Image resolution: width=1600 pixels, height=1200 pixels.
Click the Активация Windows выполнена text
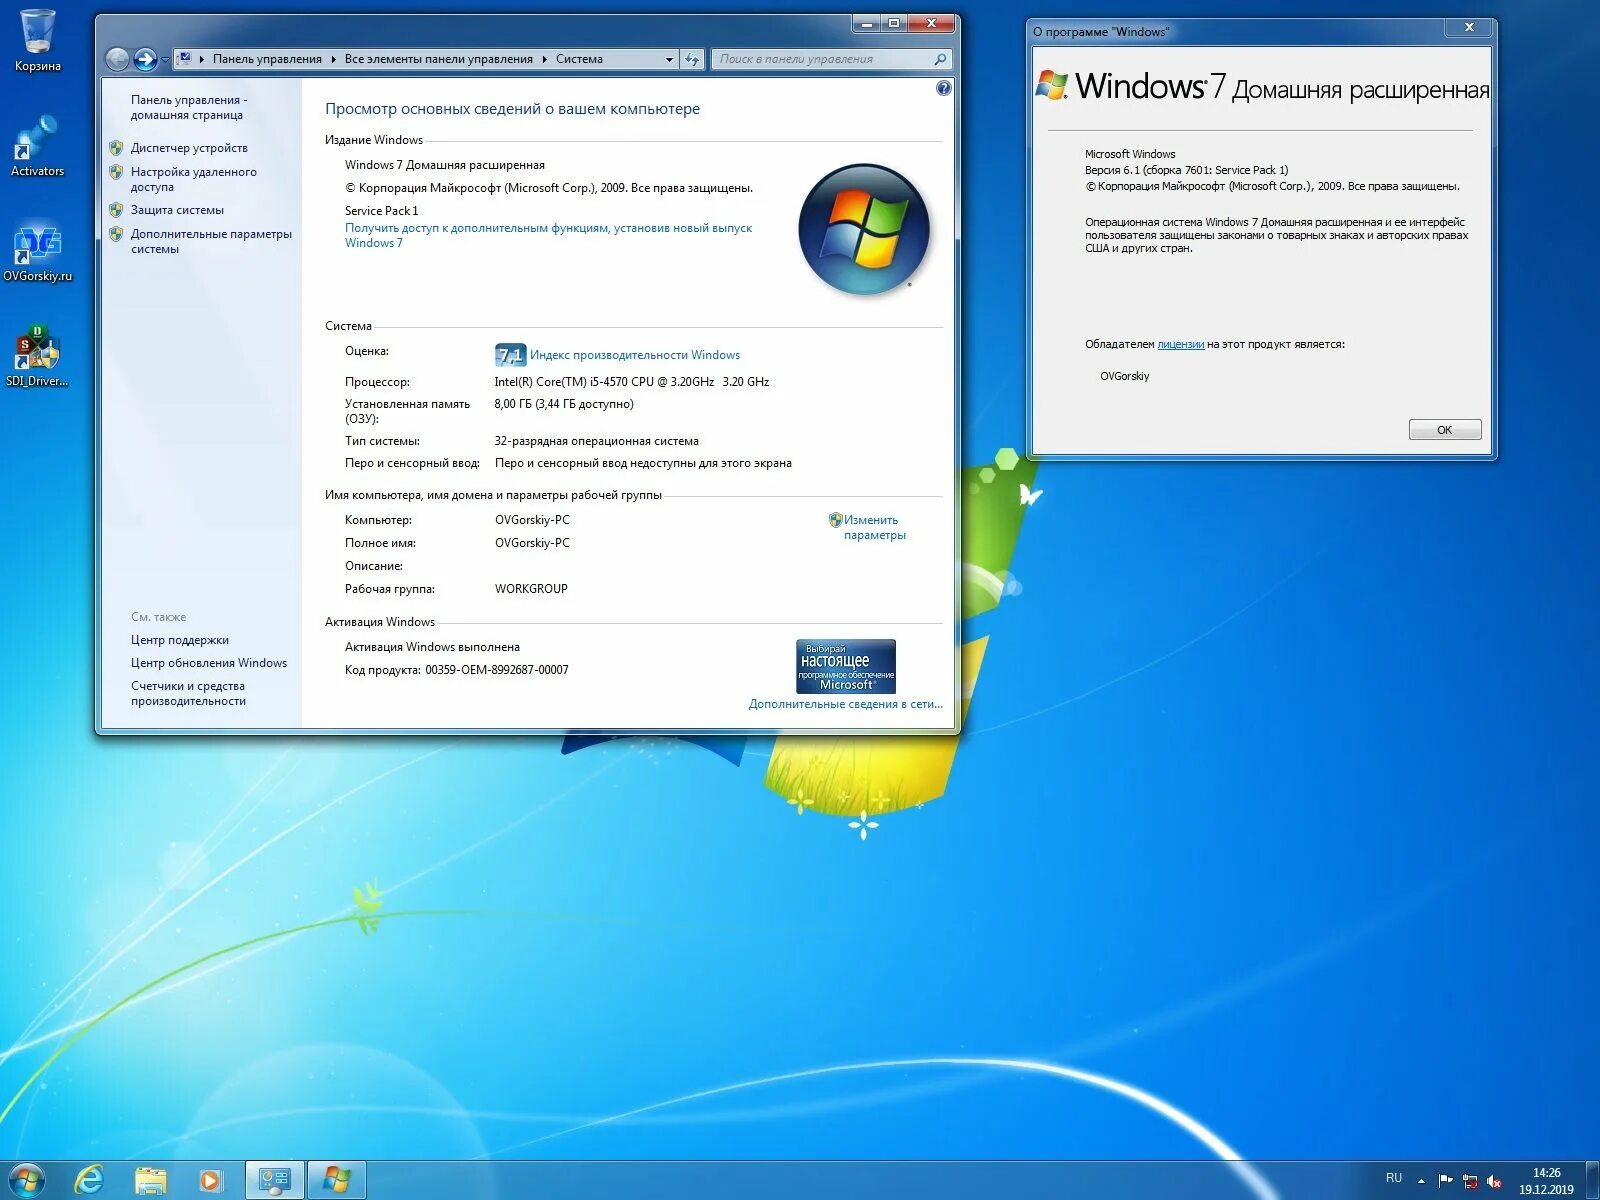[432, 647]
